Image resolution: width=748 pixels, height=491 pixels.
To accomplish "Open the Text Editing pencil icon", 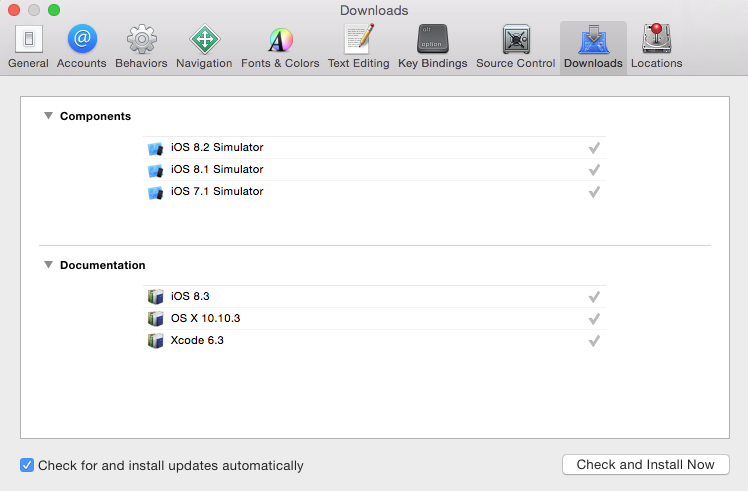I will pyautogui.click(x=359, y=39).
